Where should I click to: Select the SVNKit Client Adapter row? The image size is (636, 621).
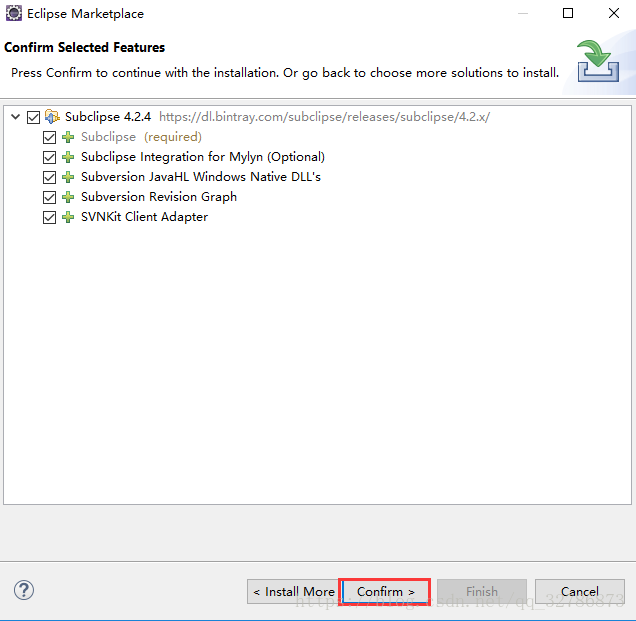coord(144,217)
